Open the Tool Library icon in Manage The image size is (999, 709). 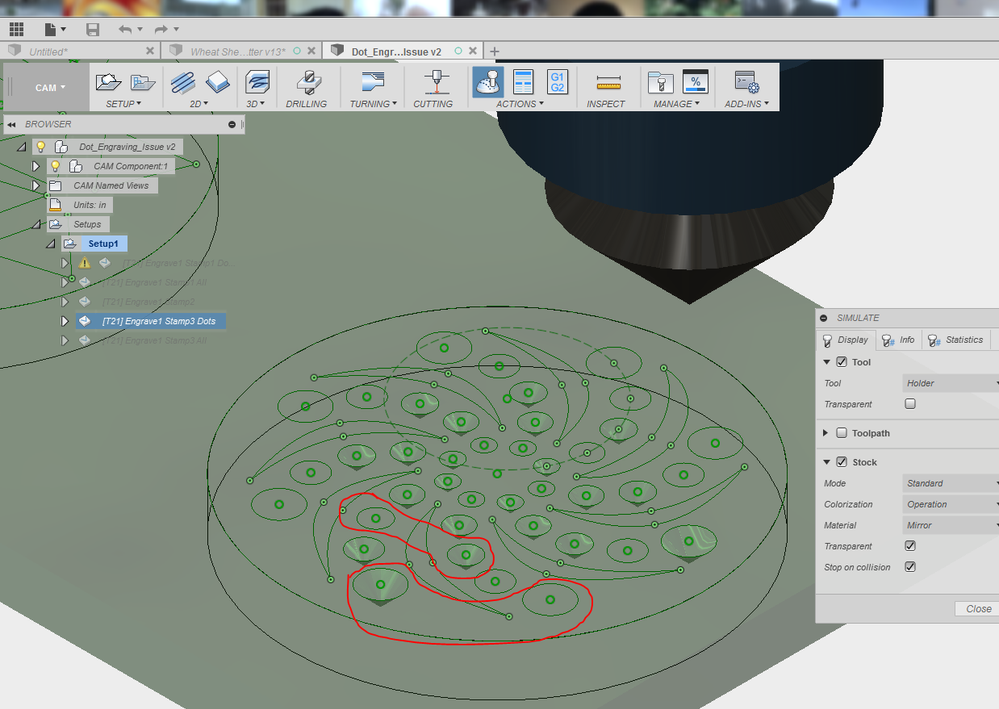pos(659,82)
